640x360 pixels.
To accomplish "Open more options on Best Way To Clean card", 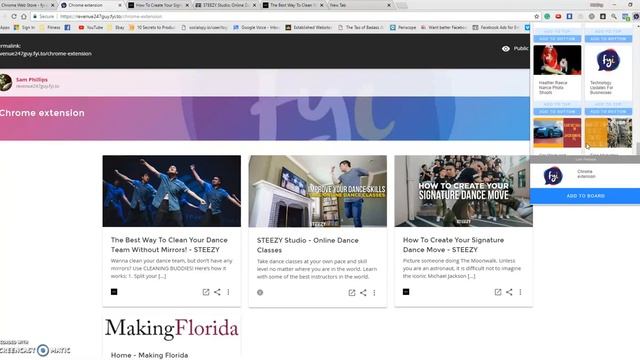I will pos(228,292).
